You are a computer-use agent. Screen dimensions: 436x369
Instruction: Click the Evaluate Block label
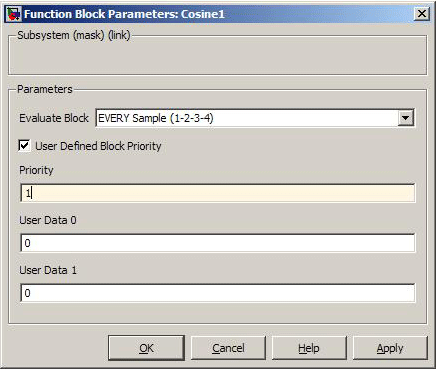[54, 118]
